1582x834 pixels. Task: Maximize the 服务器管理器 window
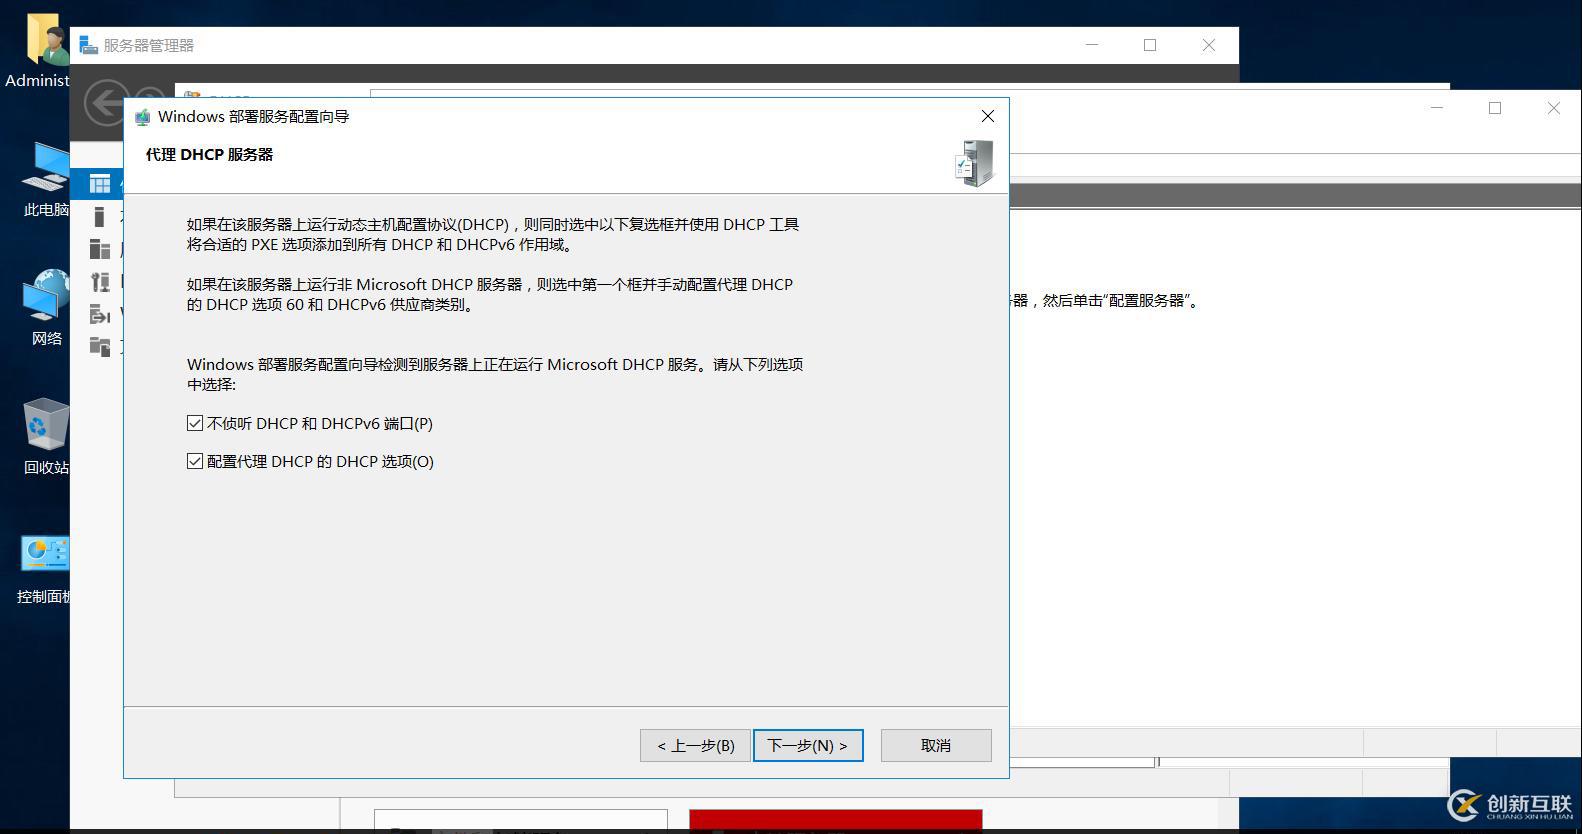pos(1150,45)
